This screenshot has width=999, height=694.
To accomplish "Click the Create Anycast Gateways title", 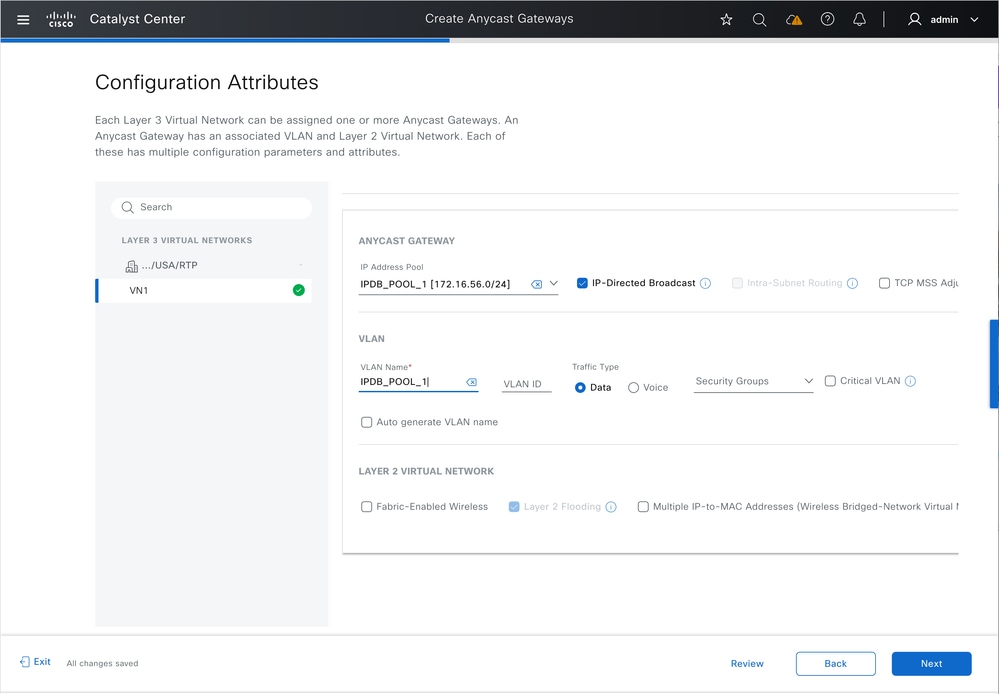I will tap(499, 19).
